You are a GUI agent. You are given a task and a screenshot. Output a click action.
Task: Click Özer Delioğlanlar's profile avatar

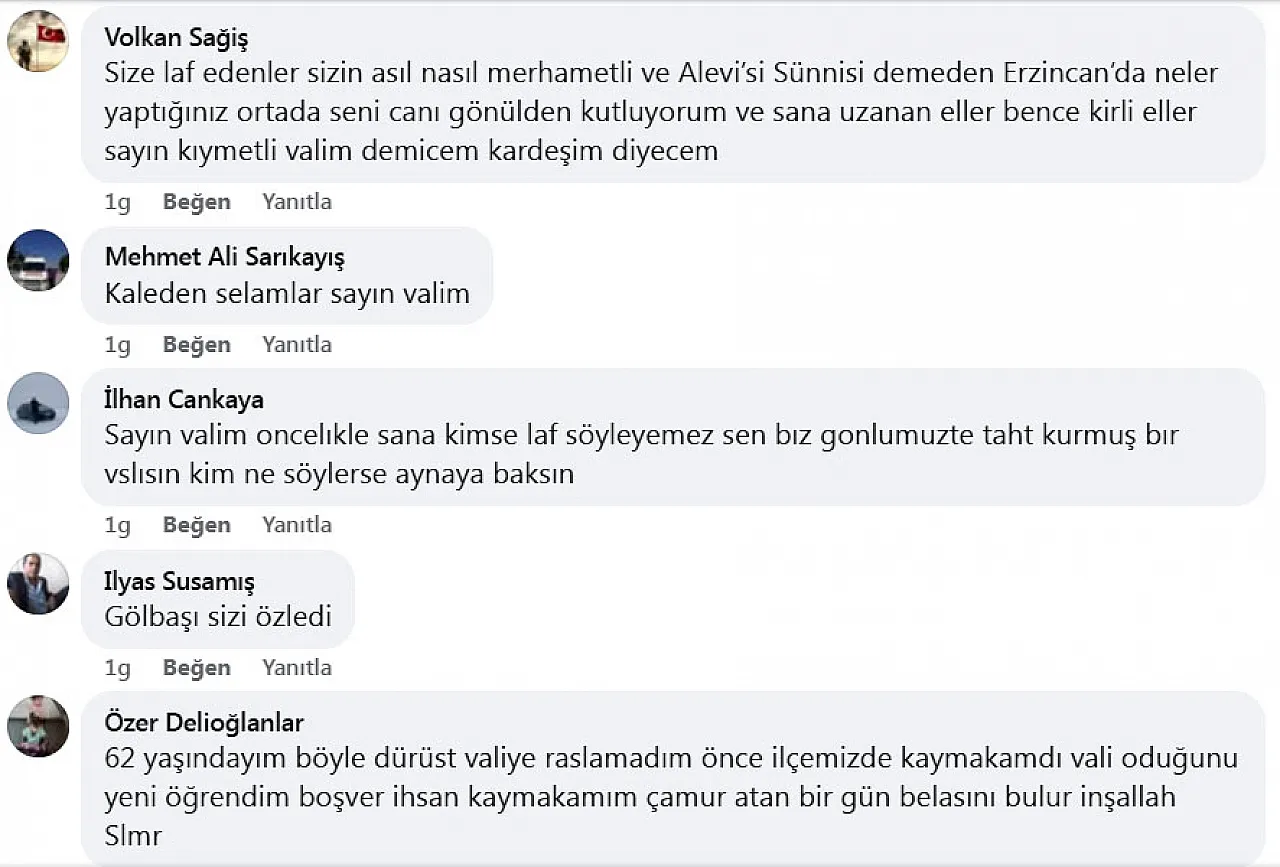[x=38, y=726]
